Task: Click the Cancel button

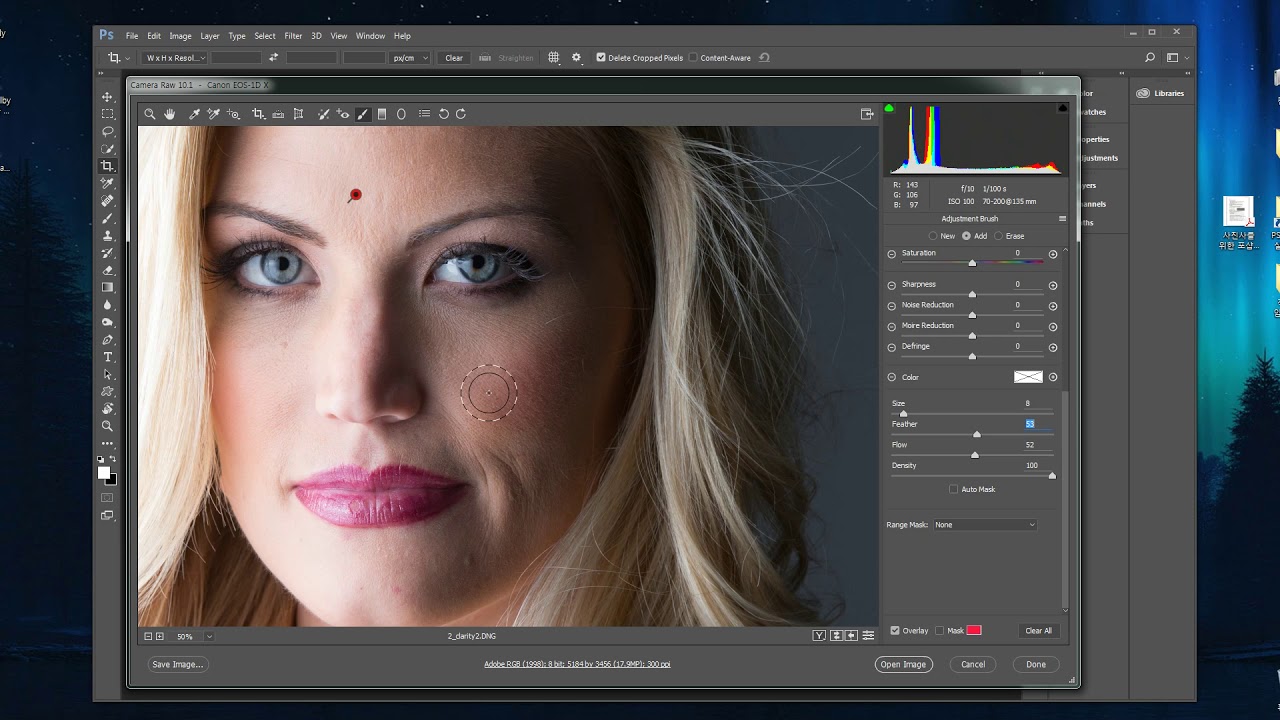Action: pyautogui.click(x=973, y=664)
